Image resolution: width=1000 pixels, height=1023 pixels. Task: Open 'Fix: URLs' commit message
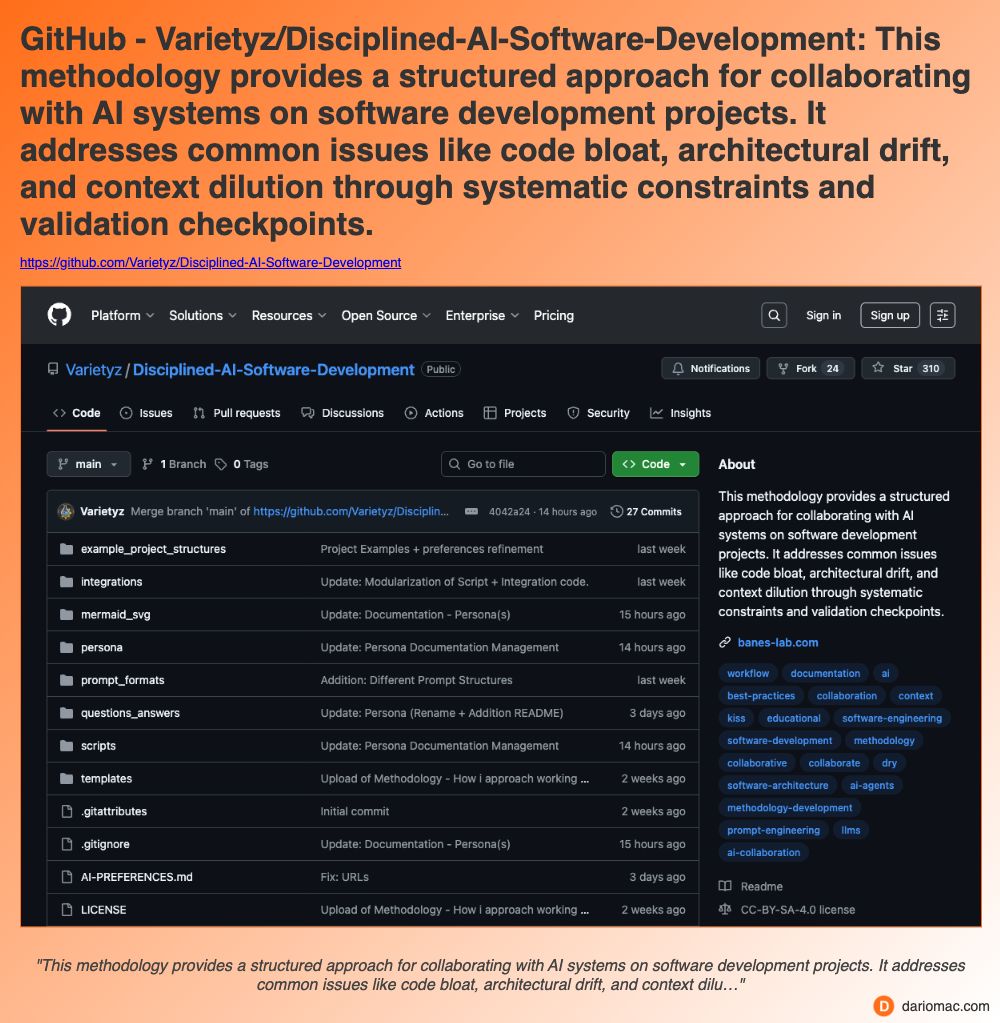click(344, 877)
